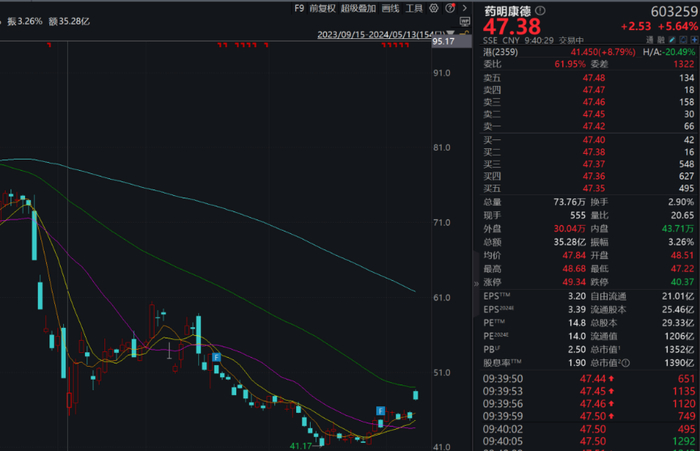Click the PE TTM value 14.8
Image resolution: width=700 pixels, height=451 pixels.
point(577,323)
